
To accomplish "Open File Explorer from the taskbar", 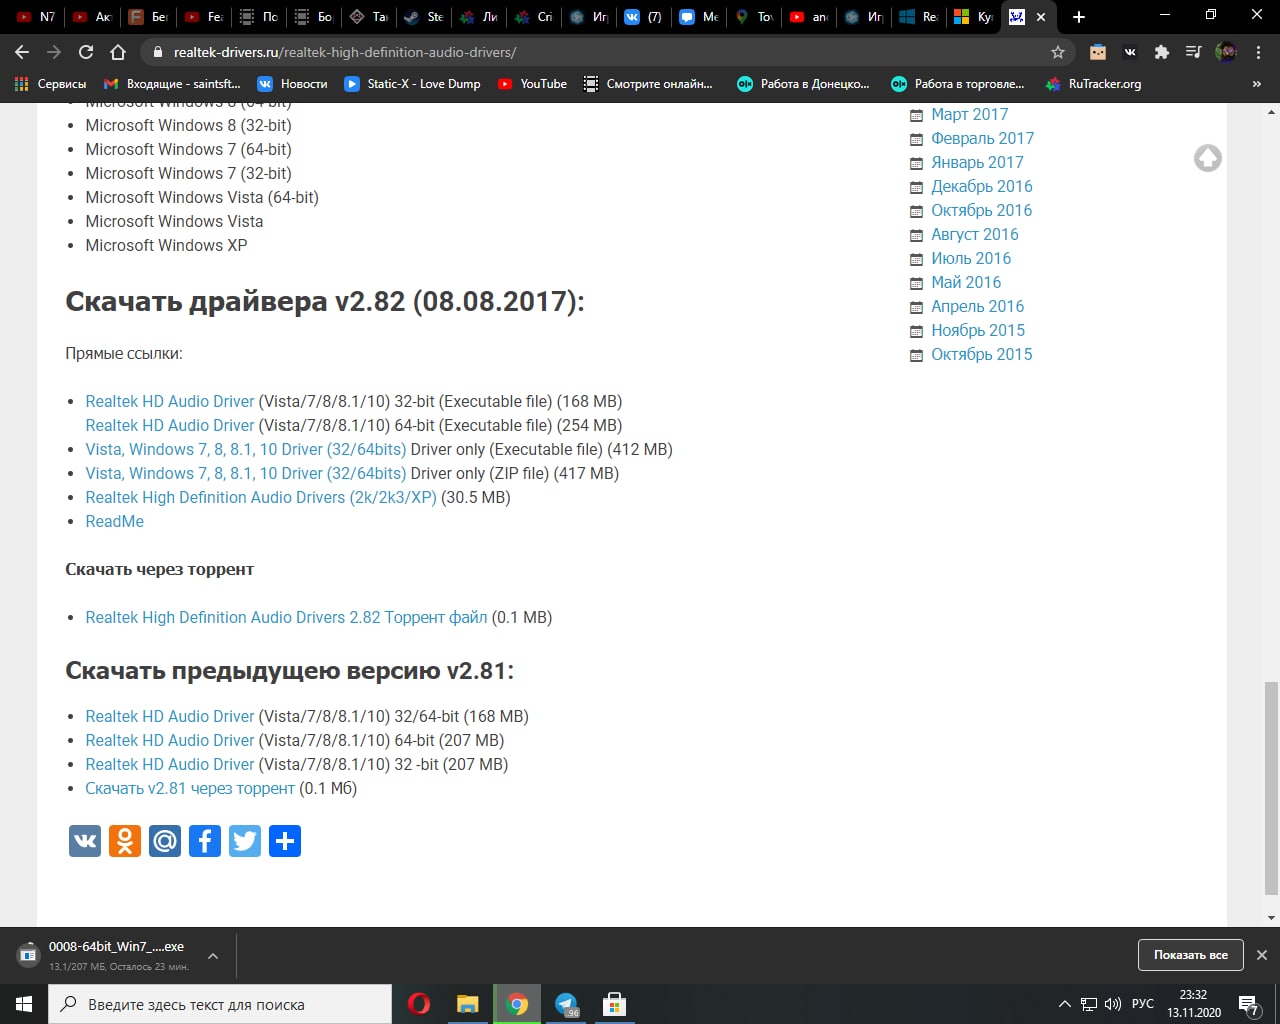I will (x=468, y=1004).
